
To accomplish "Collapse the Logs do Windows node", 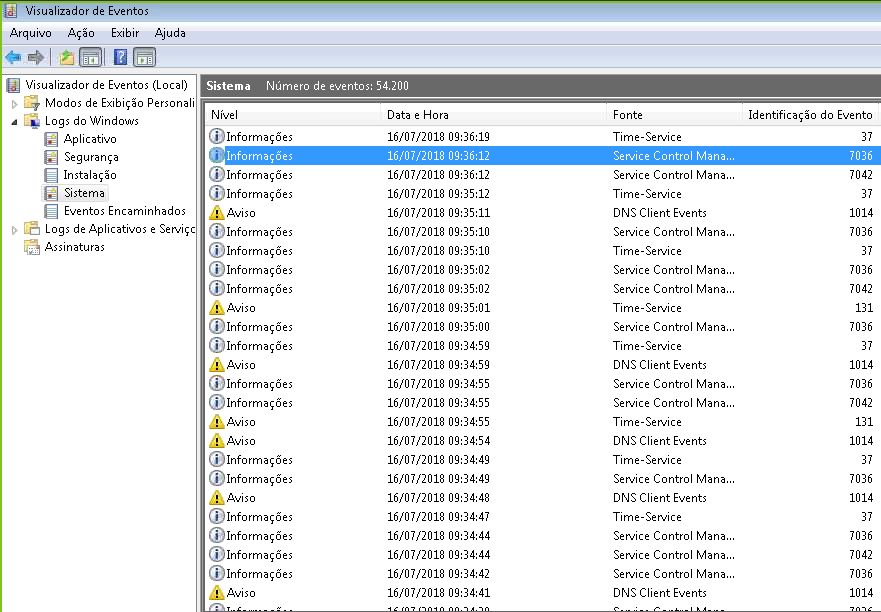I will [15, 121].
